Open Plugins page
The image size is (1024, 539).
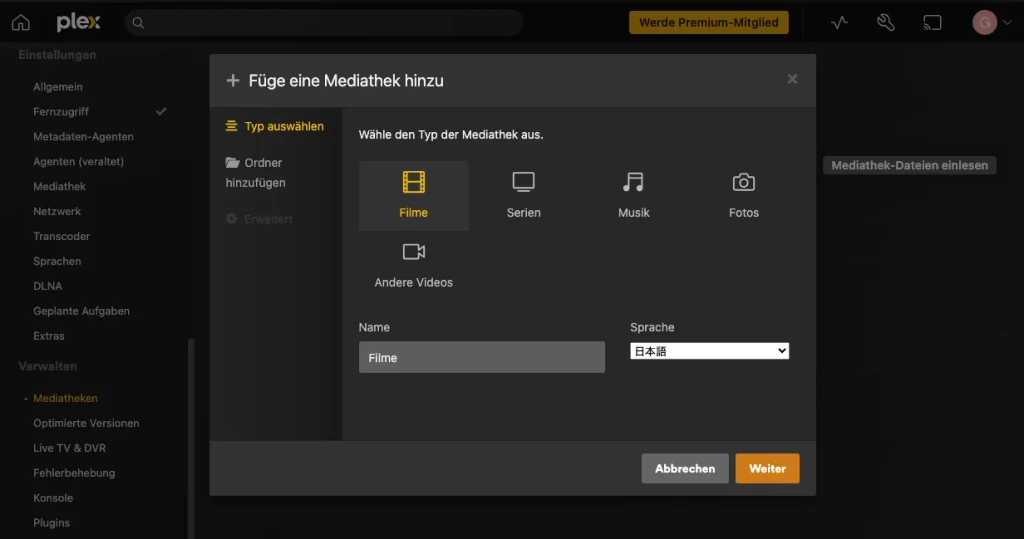[52, 523]
